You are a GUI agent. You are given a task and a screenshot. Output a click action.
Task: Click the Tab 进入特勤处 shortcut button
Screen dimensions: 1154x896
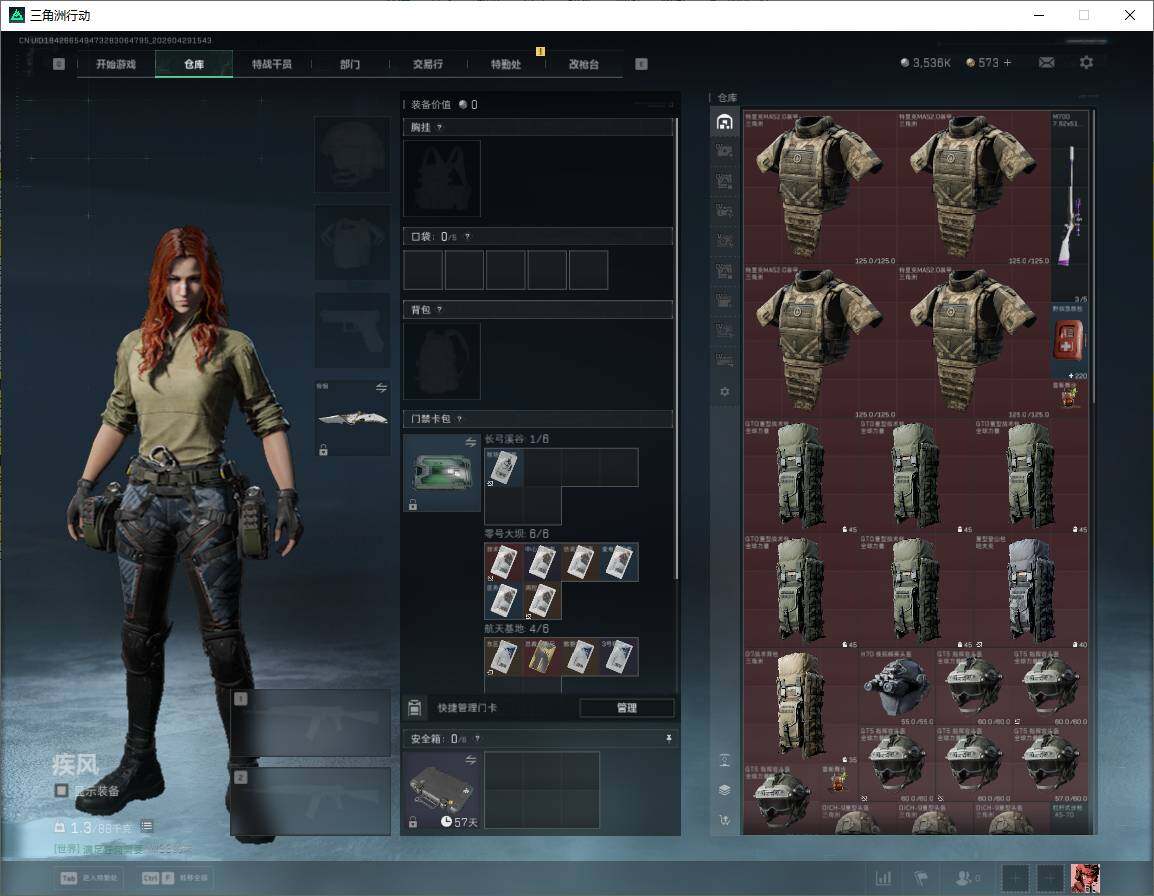click(88, 878)
